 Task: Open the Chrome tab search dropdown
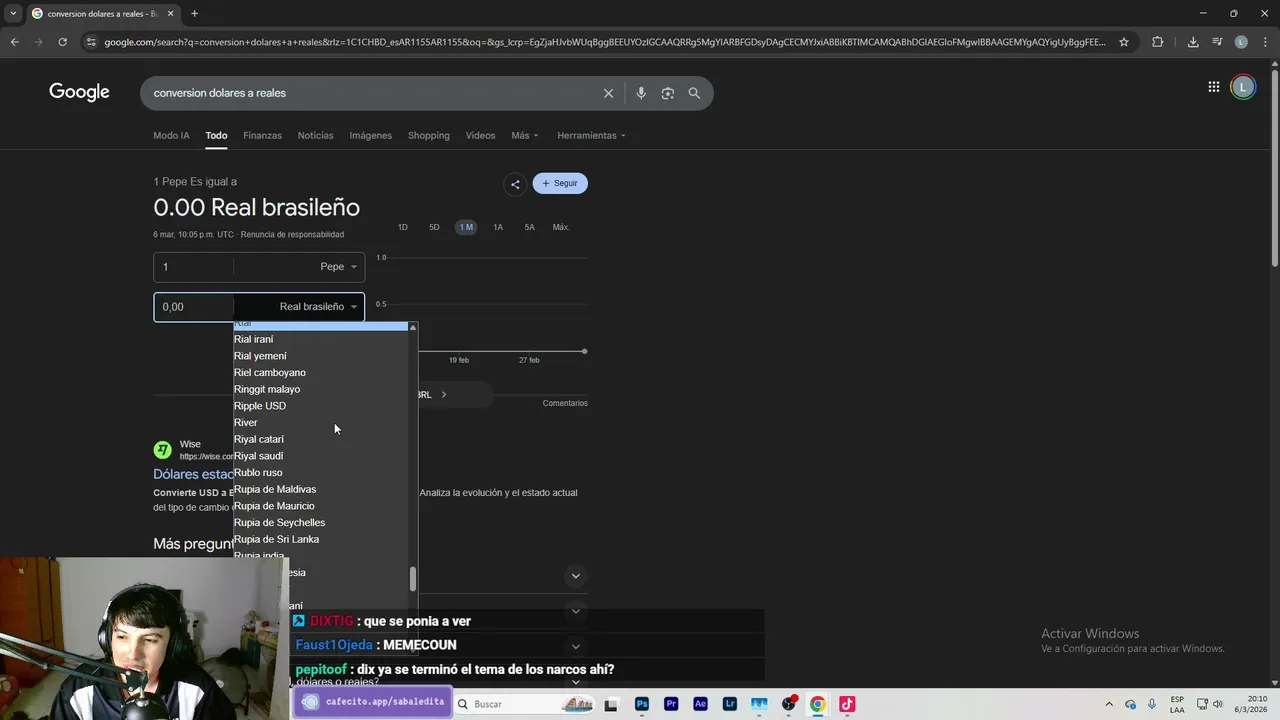click(x=13, y=14)
